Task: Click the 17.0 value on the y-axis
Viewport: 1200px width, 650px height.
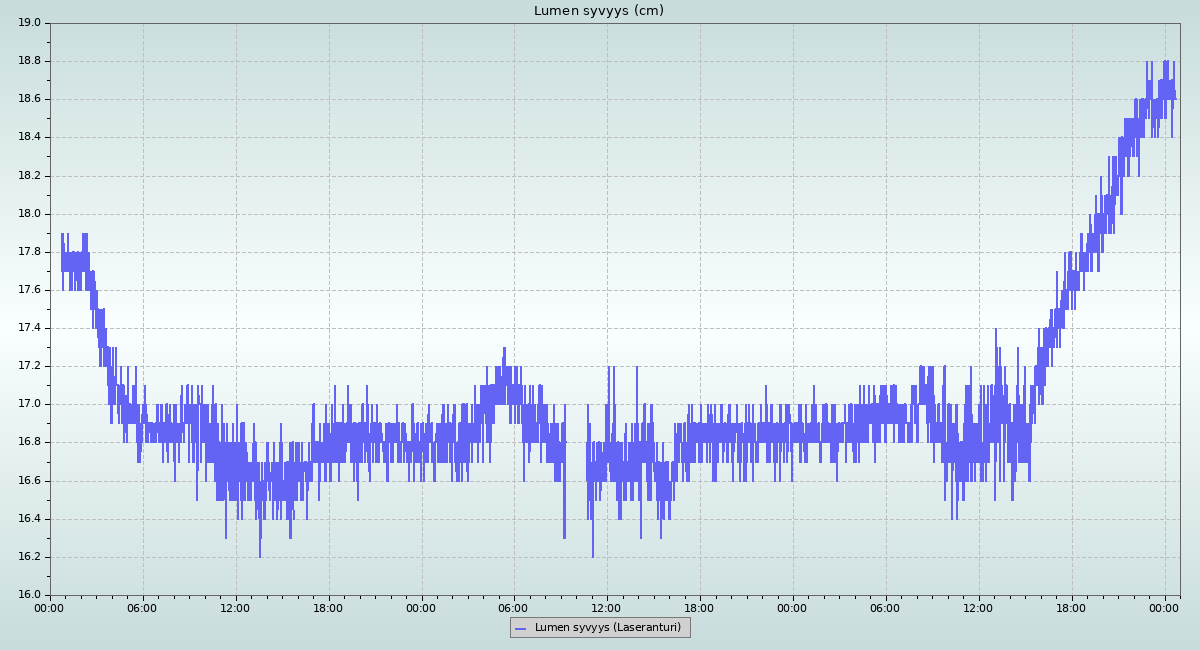Action: point(30,405)
